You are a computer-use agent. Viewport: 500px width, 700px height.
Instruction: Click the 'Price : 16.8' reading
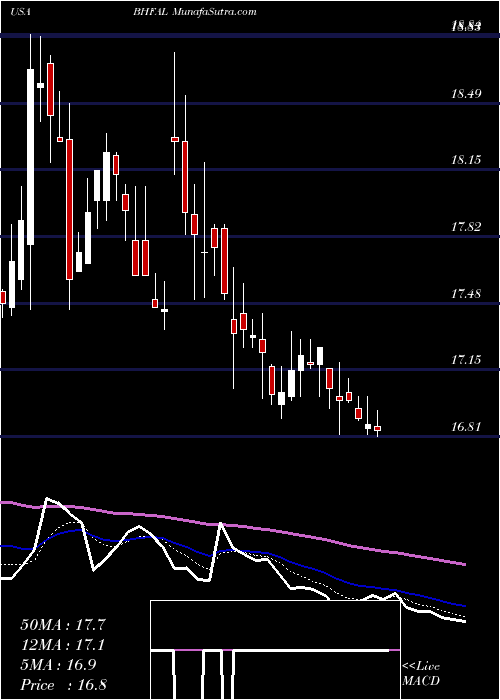63,685
